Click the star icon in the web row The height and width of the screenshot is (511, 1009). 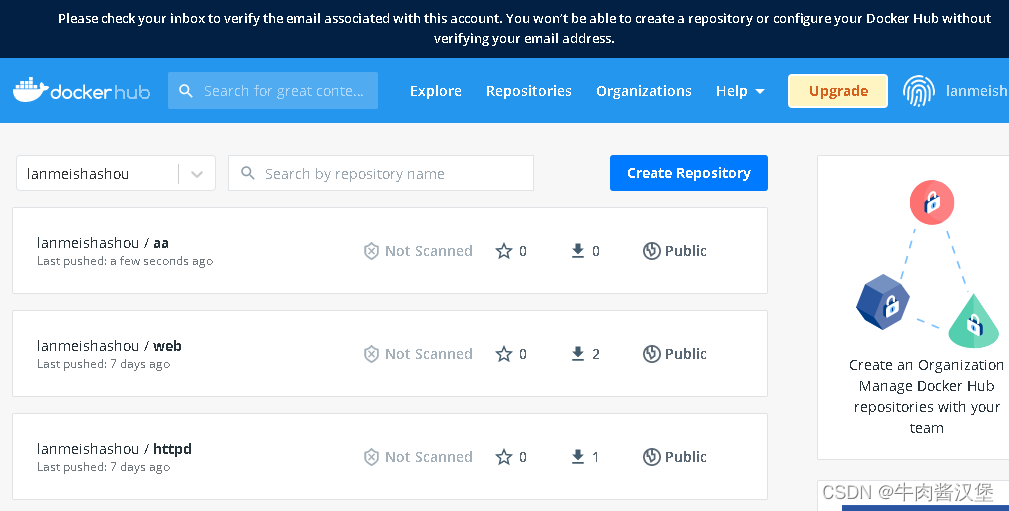504,354
